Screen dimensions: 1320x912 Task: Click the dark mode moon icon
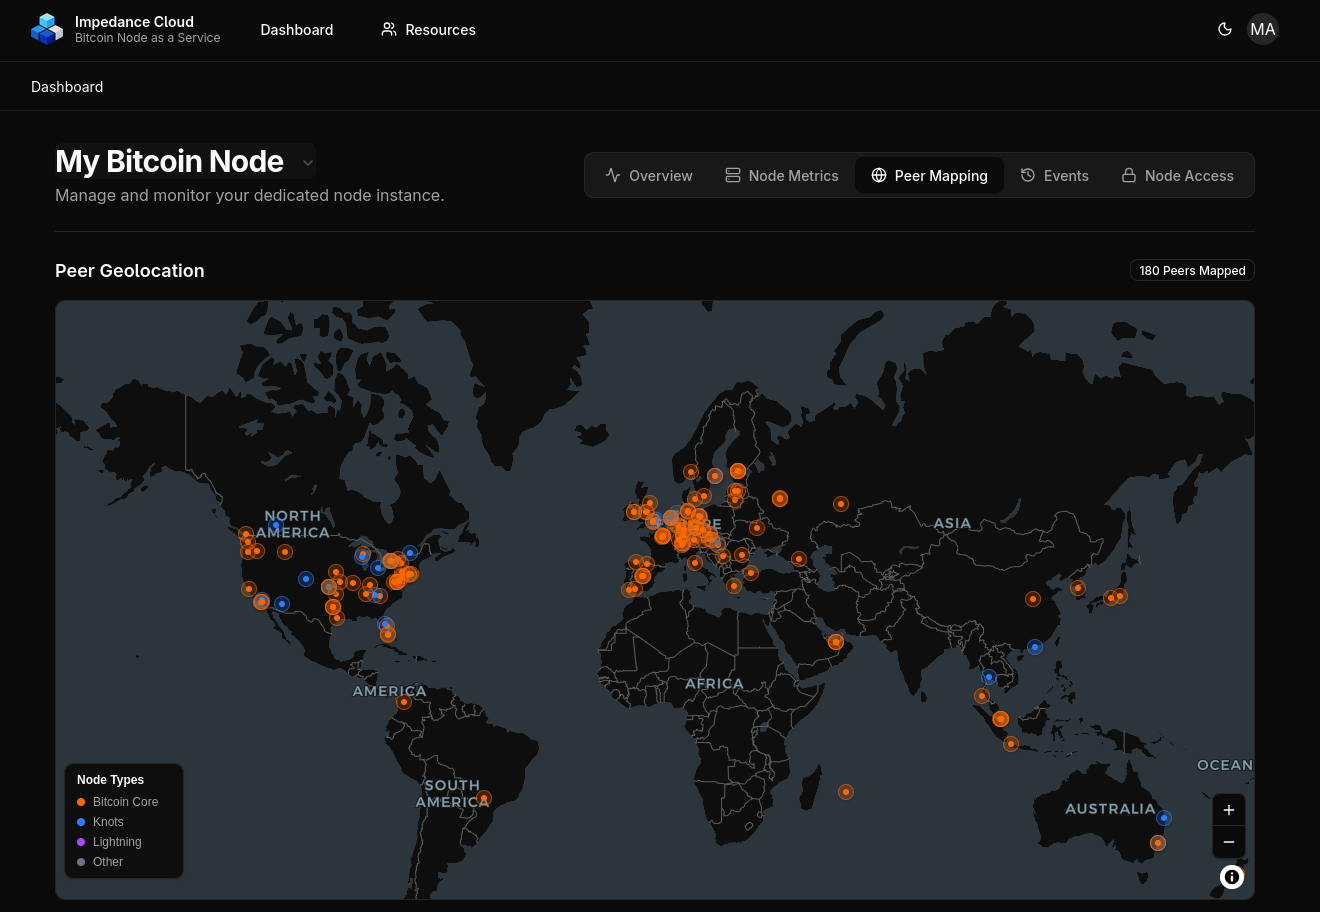click(x=1225, y=29)
